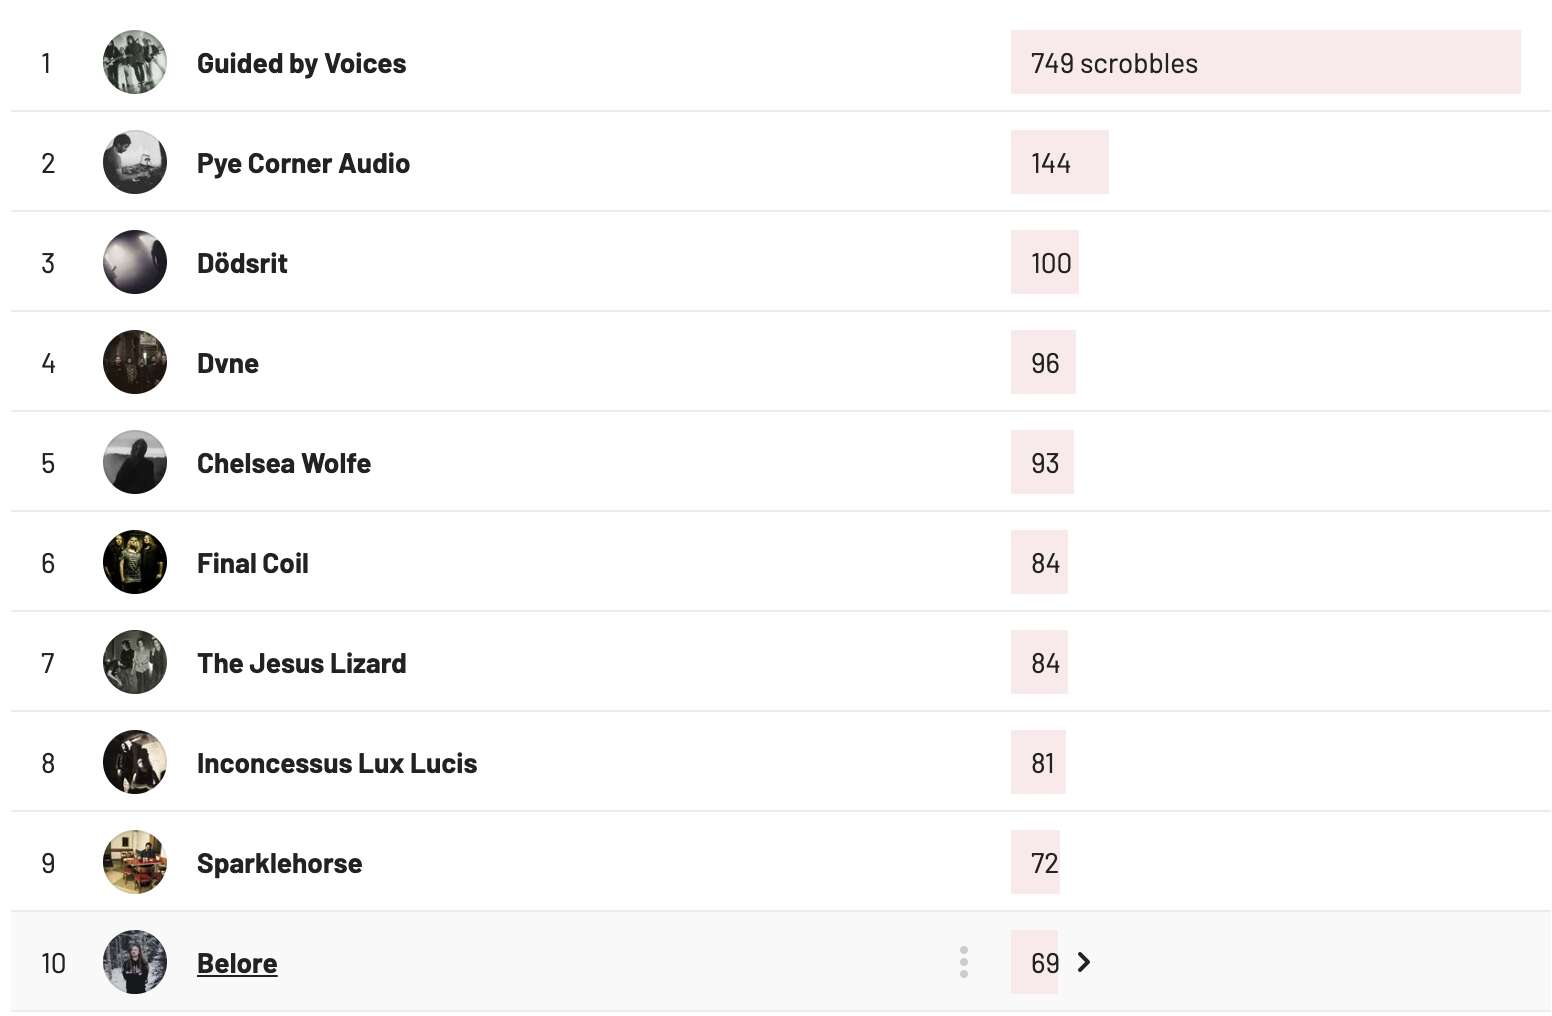Viewport: 1552px width, 1016px height.
Task: Click the 100 scrobbles bar for Dödsrit
Action: coord(1045,262)
